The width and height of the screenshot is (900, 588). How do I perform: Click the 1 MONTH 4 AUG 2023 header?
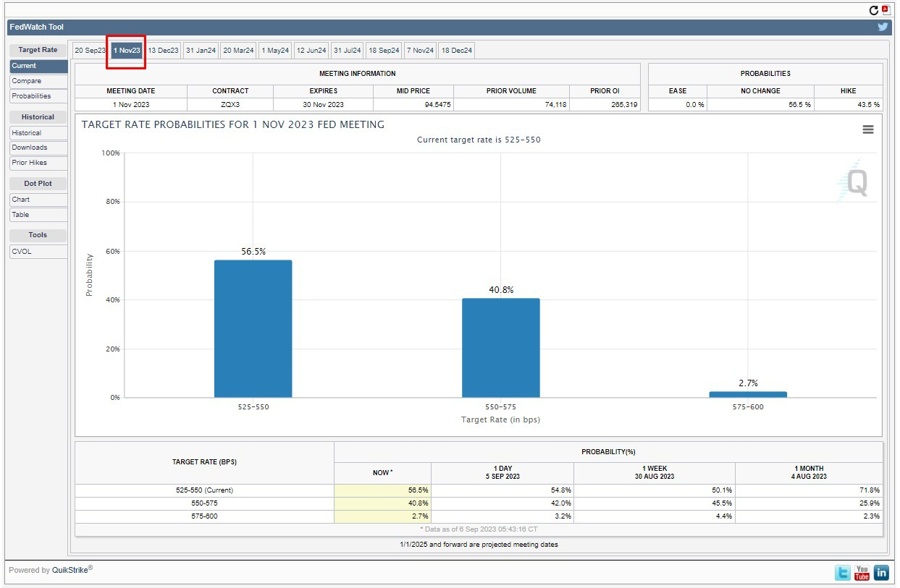click(x=809, y=473)
